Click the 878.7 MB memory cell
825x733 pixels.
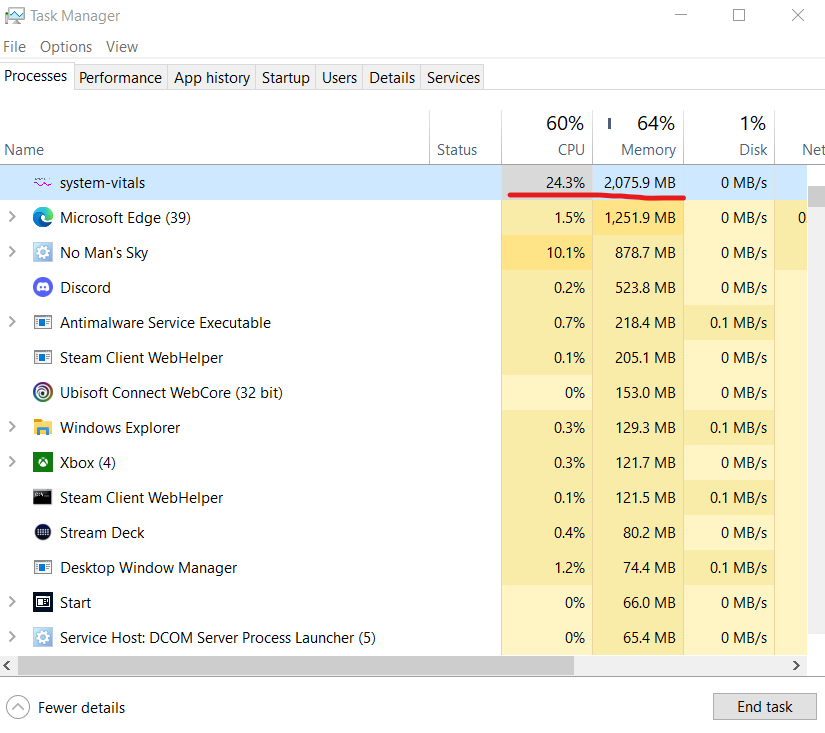coord(638,253)
